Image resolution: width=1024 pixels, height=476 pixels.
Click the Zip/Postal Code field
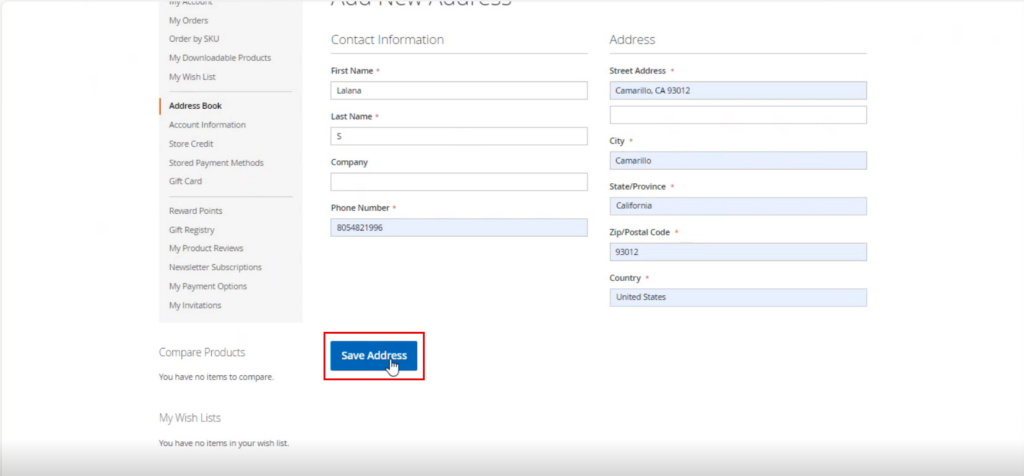click(x=738, y=252)
